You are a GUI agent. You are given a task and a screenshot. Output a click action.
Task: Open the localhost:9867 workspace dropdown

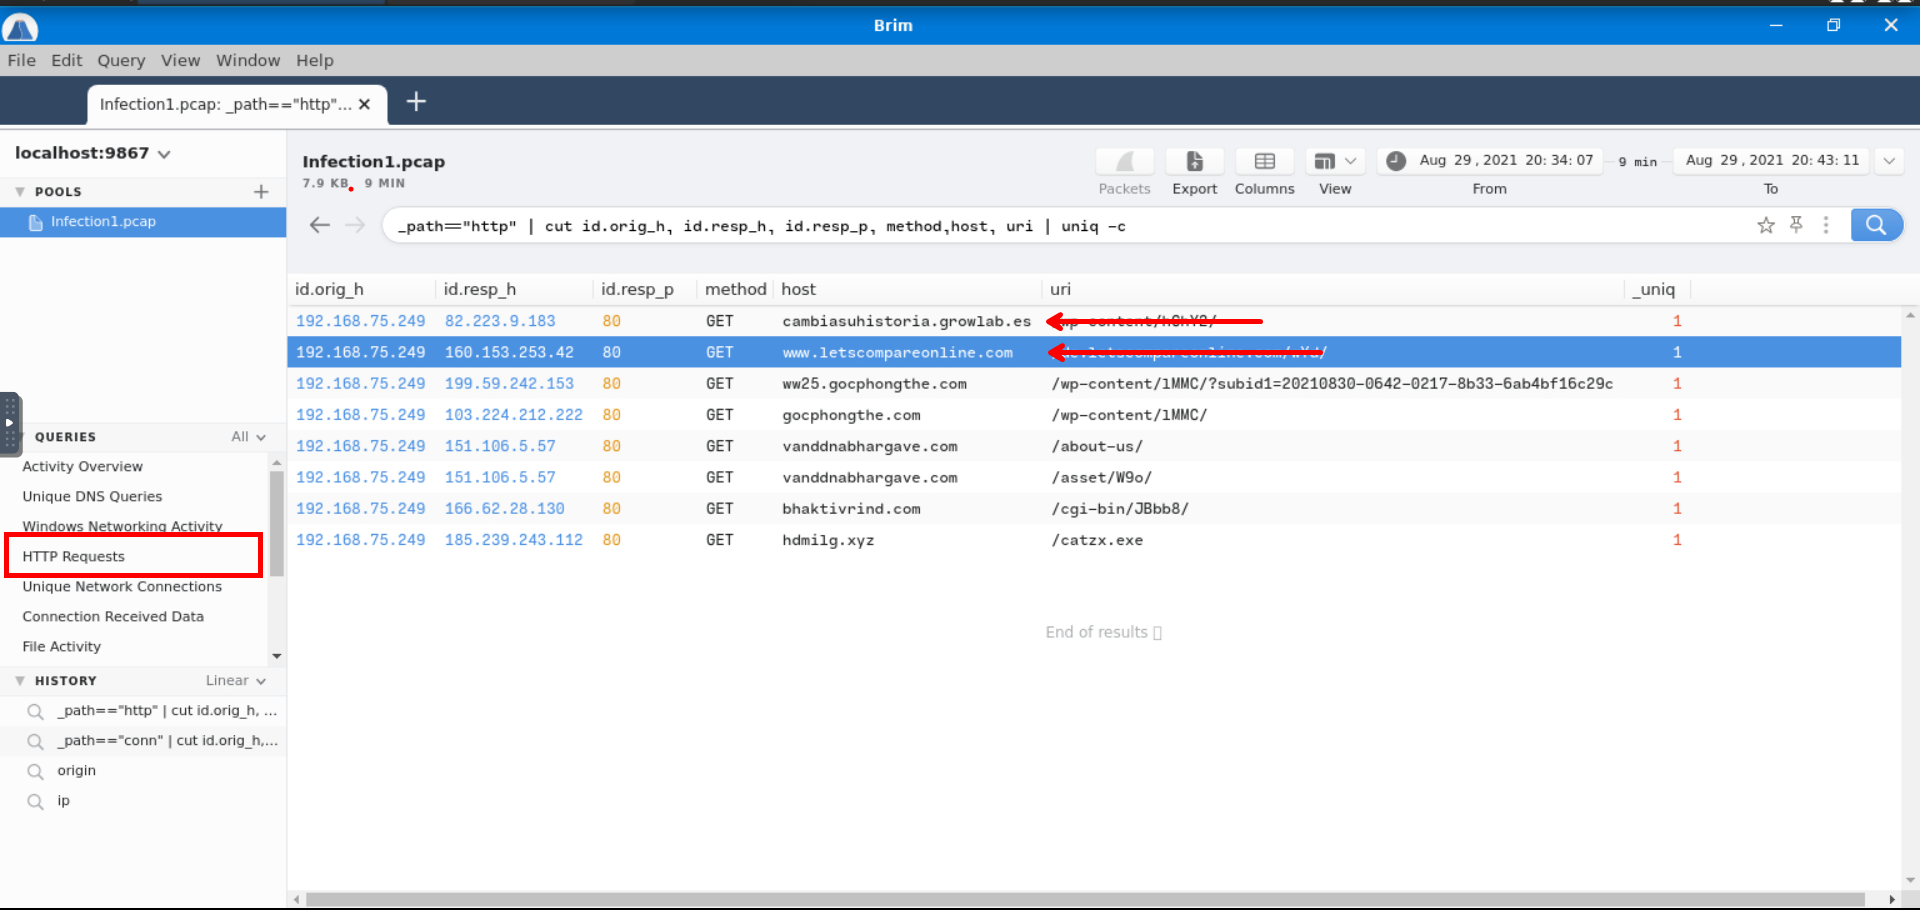[x=164, y=154]
